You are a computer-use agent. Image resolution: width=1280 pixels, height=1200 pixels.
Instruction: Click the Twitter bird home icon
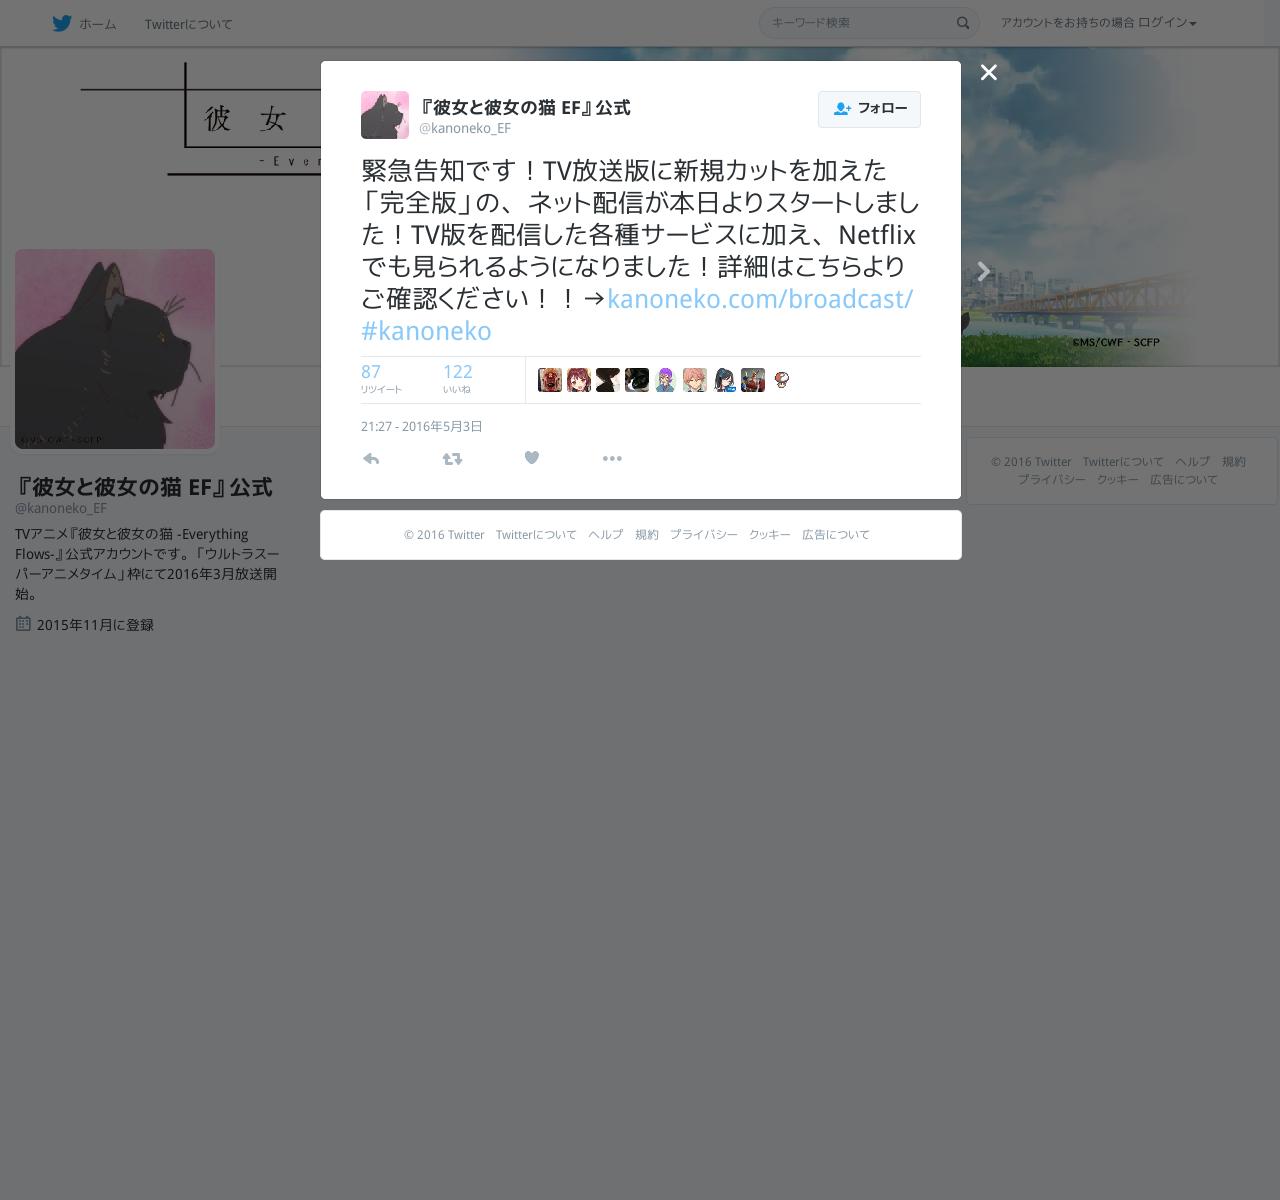tap(62, 23)
